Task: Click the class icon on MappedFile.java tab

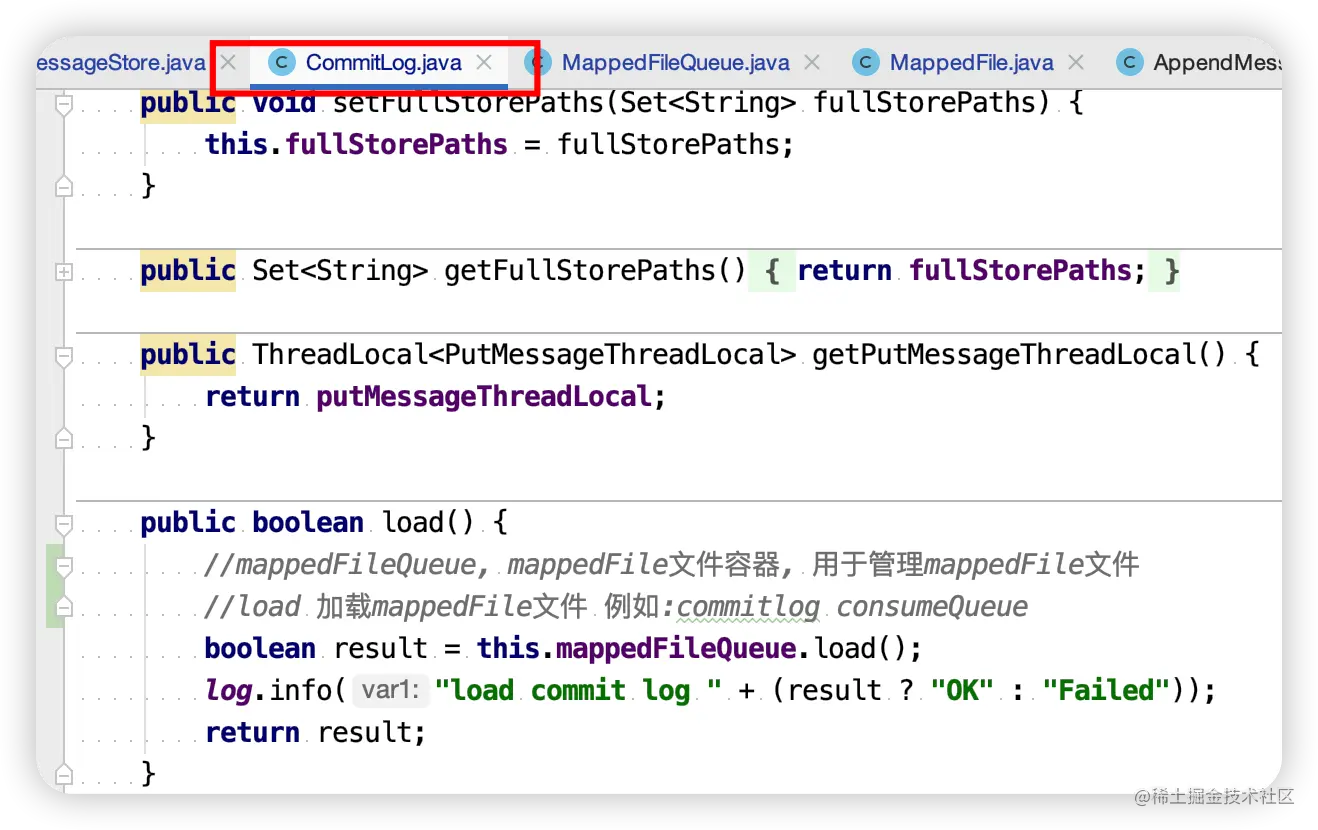Action: (865, 63)
